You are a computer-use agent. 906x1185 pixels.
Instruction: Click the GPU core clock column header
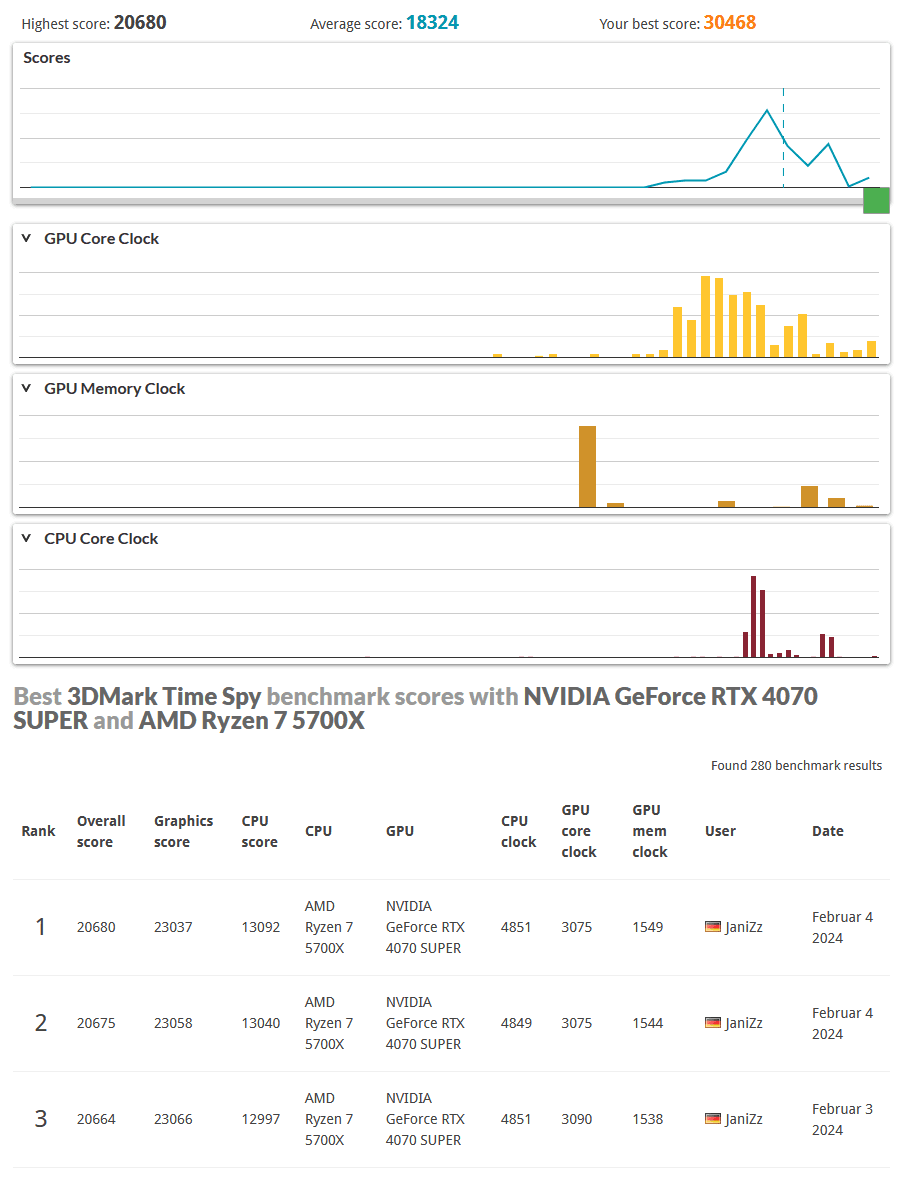coord(579,831)
